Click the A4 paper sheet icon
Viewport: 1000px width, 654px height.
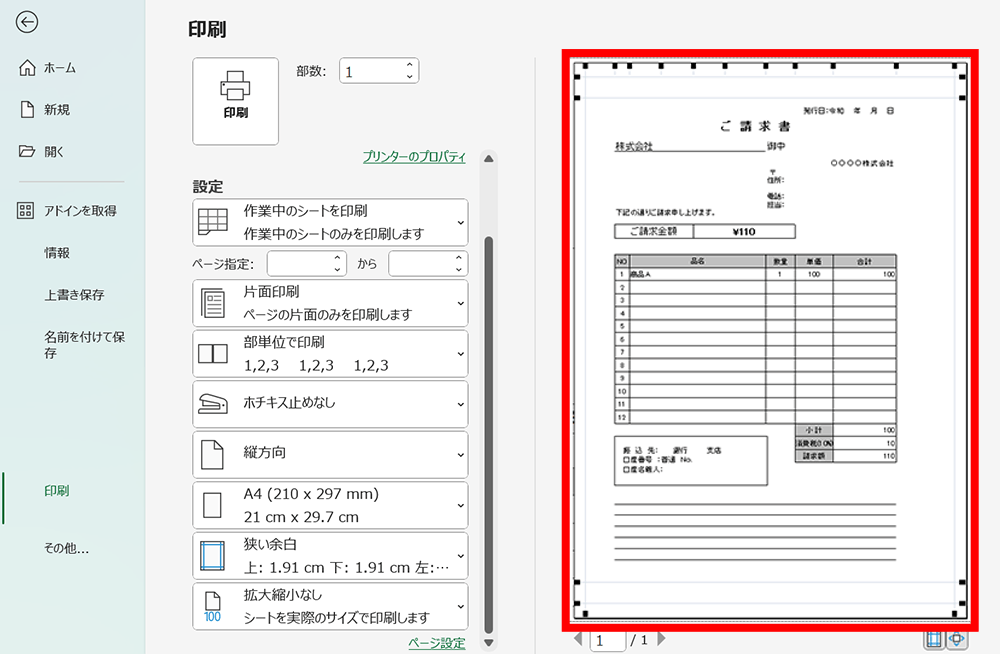pyautogui.click(x=212, y=505)
